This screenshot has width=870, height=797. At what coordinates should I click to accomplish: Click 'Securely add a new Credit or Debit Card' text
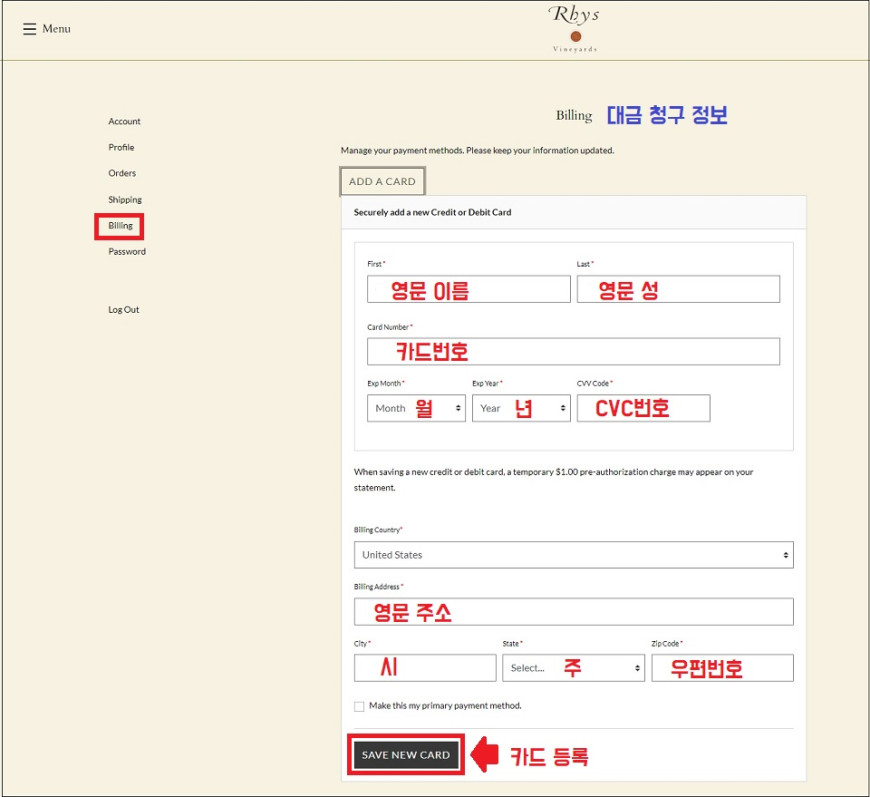pyautogui.click(x=432, y=212)
